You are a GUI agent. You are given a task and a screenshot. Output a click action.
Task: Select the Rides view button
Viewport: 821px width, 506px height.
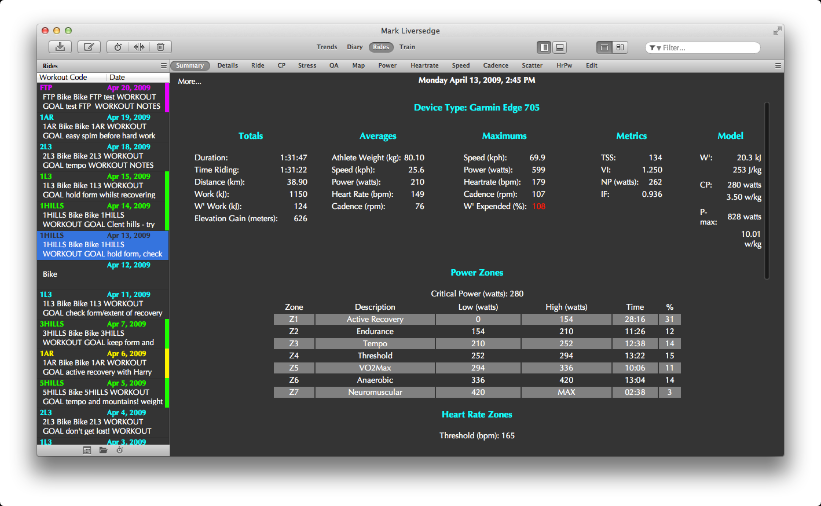pyautogui.click(x=381, y=47)
